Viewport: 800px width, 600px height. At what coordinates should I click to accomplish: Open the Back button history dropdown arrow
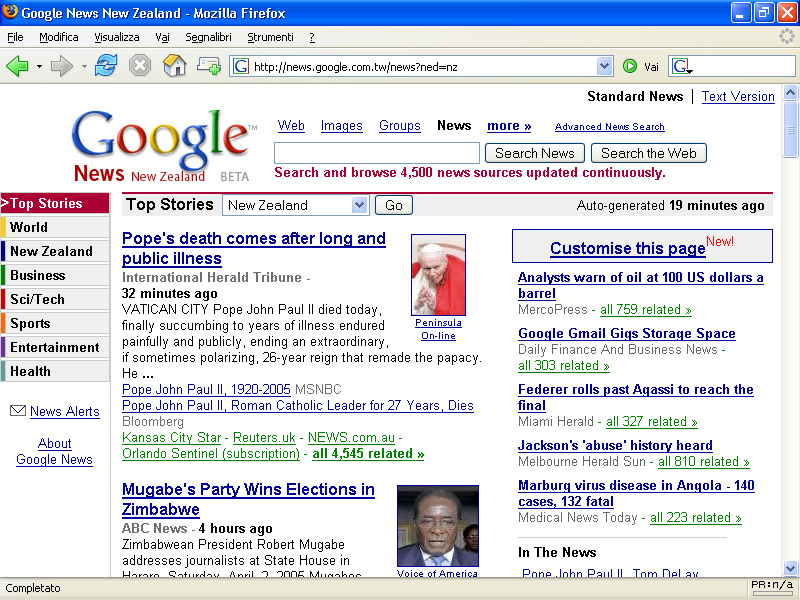[x=39, y=66]
